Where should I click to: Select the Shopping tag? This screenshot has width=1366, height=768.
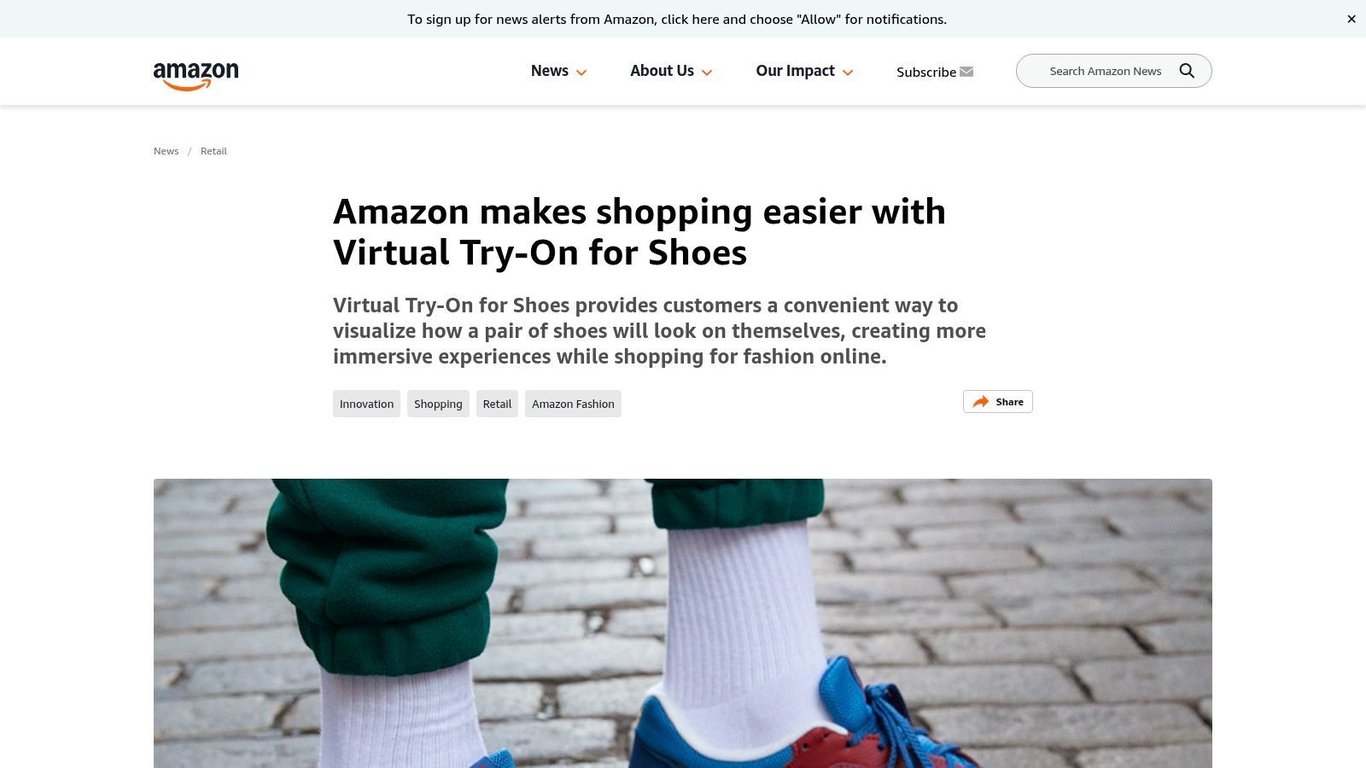(x=438, y=404)
